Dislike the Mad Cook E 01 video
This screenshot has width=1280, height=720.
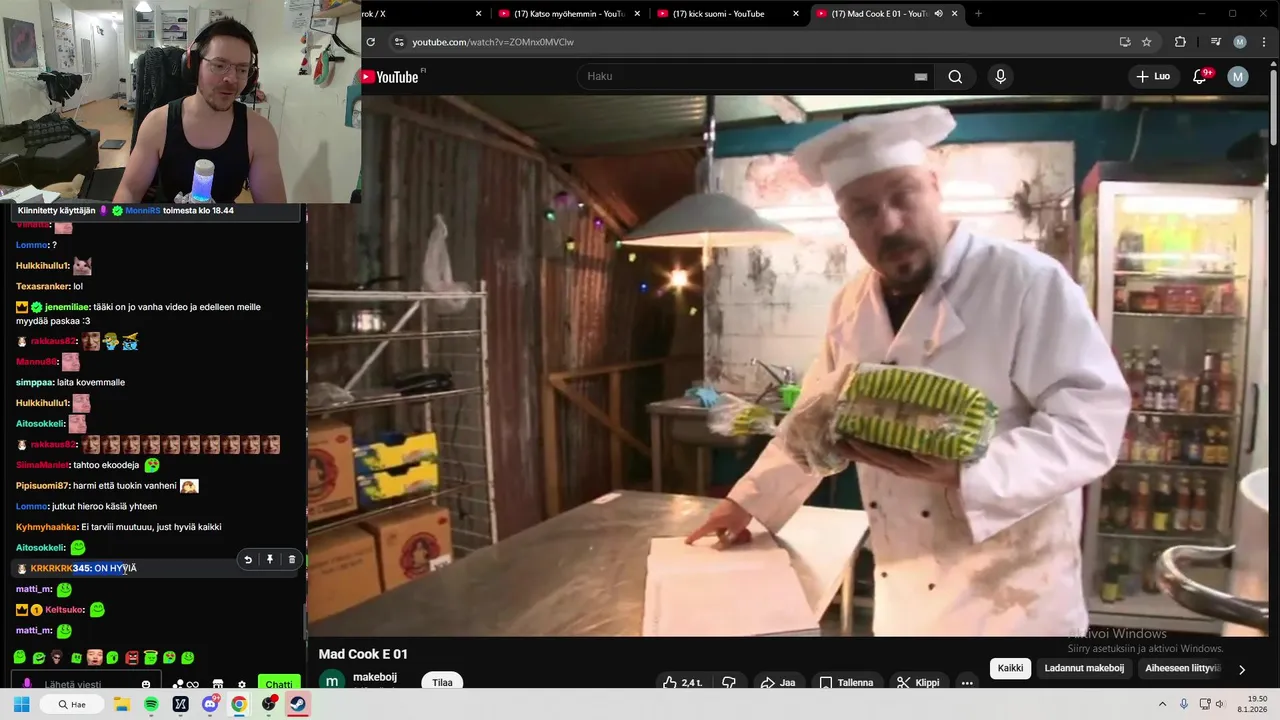(x=729, y=683)
